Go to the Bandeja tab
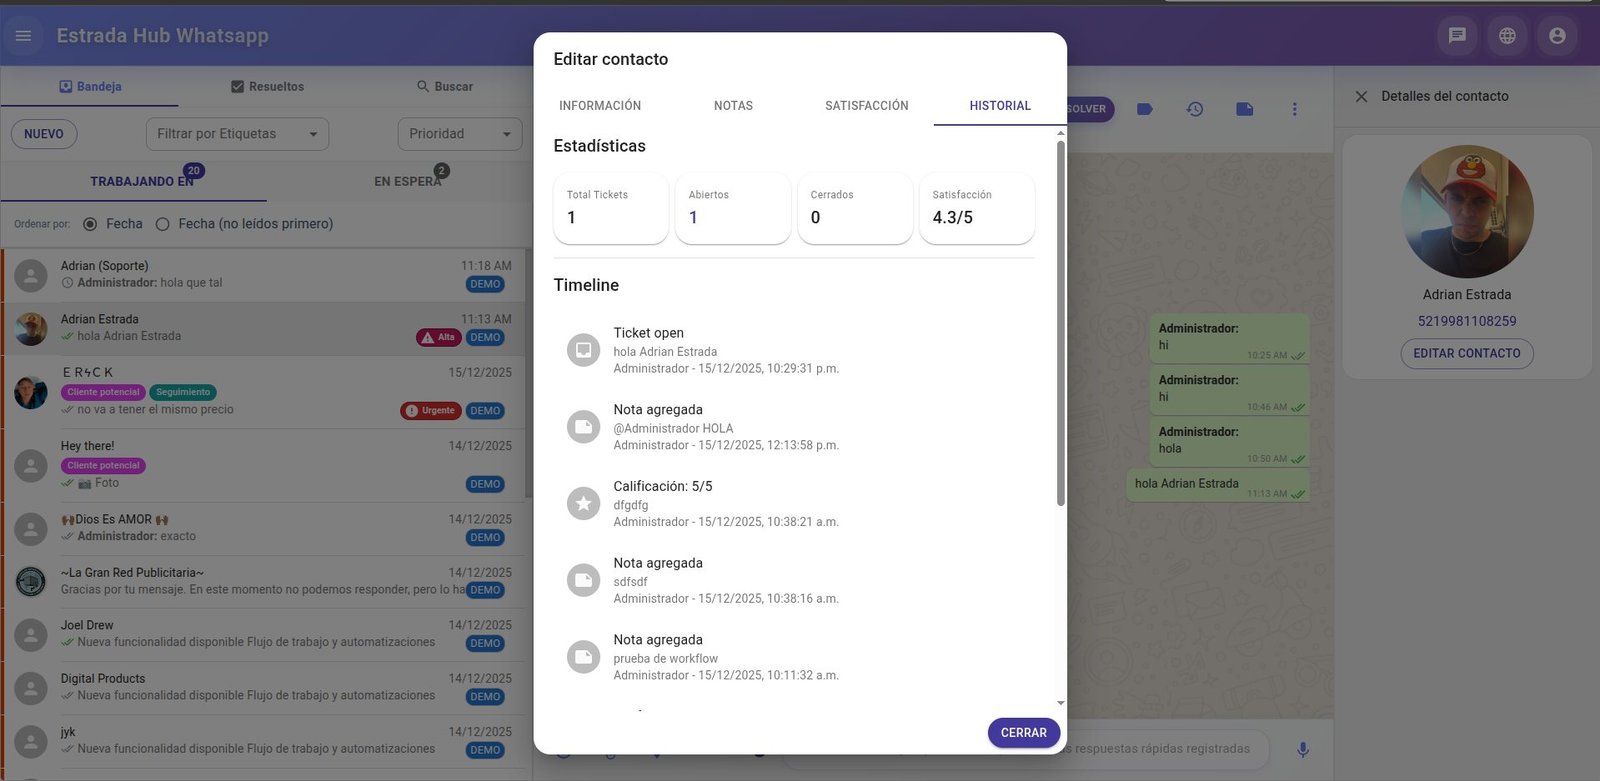The image size is (1600, 781). click(x=90, y=87)
